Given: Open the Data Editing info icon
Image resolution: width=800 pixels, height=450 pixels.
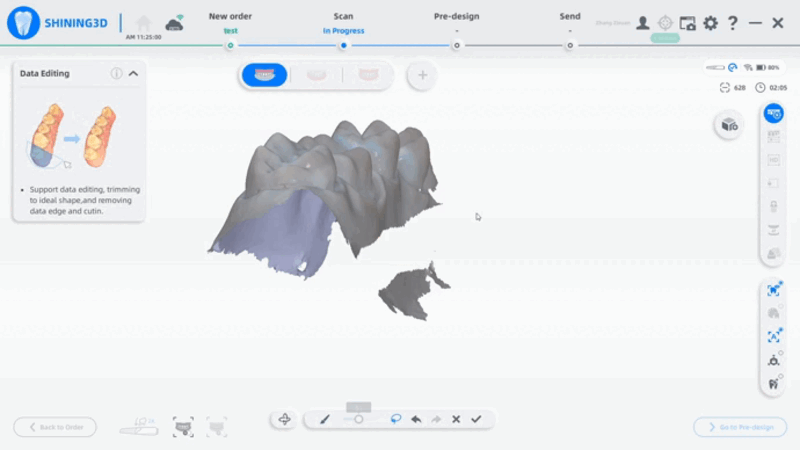Looking at the screenshot, I should (116, 73).
